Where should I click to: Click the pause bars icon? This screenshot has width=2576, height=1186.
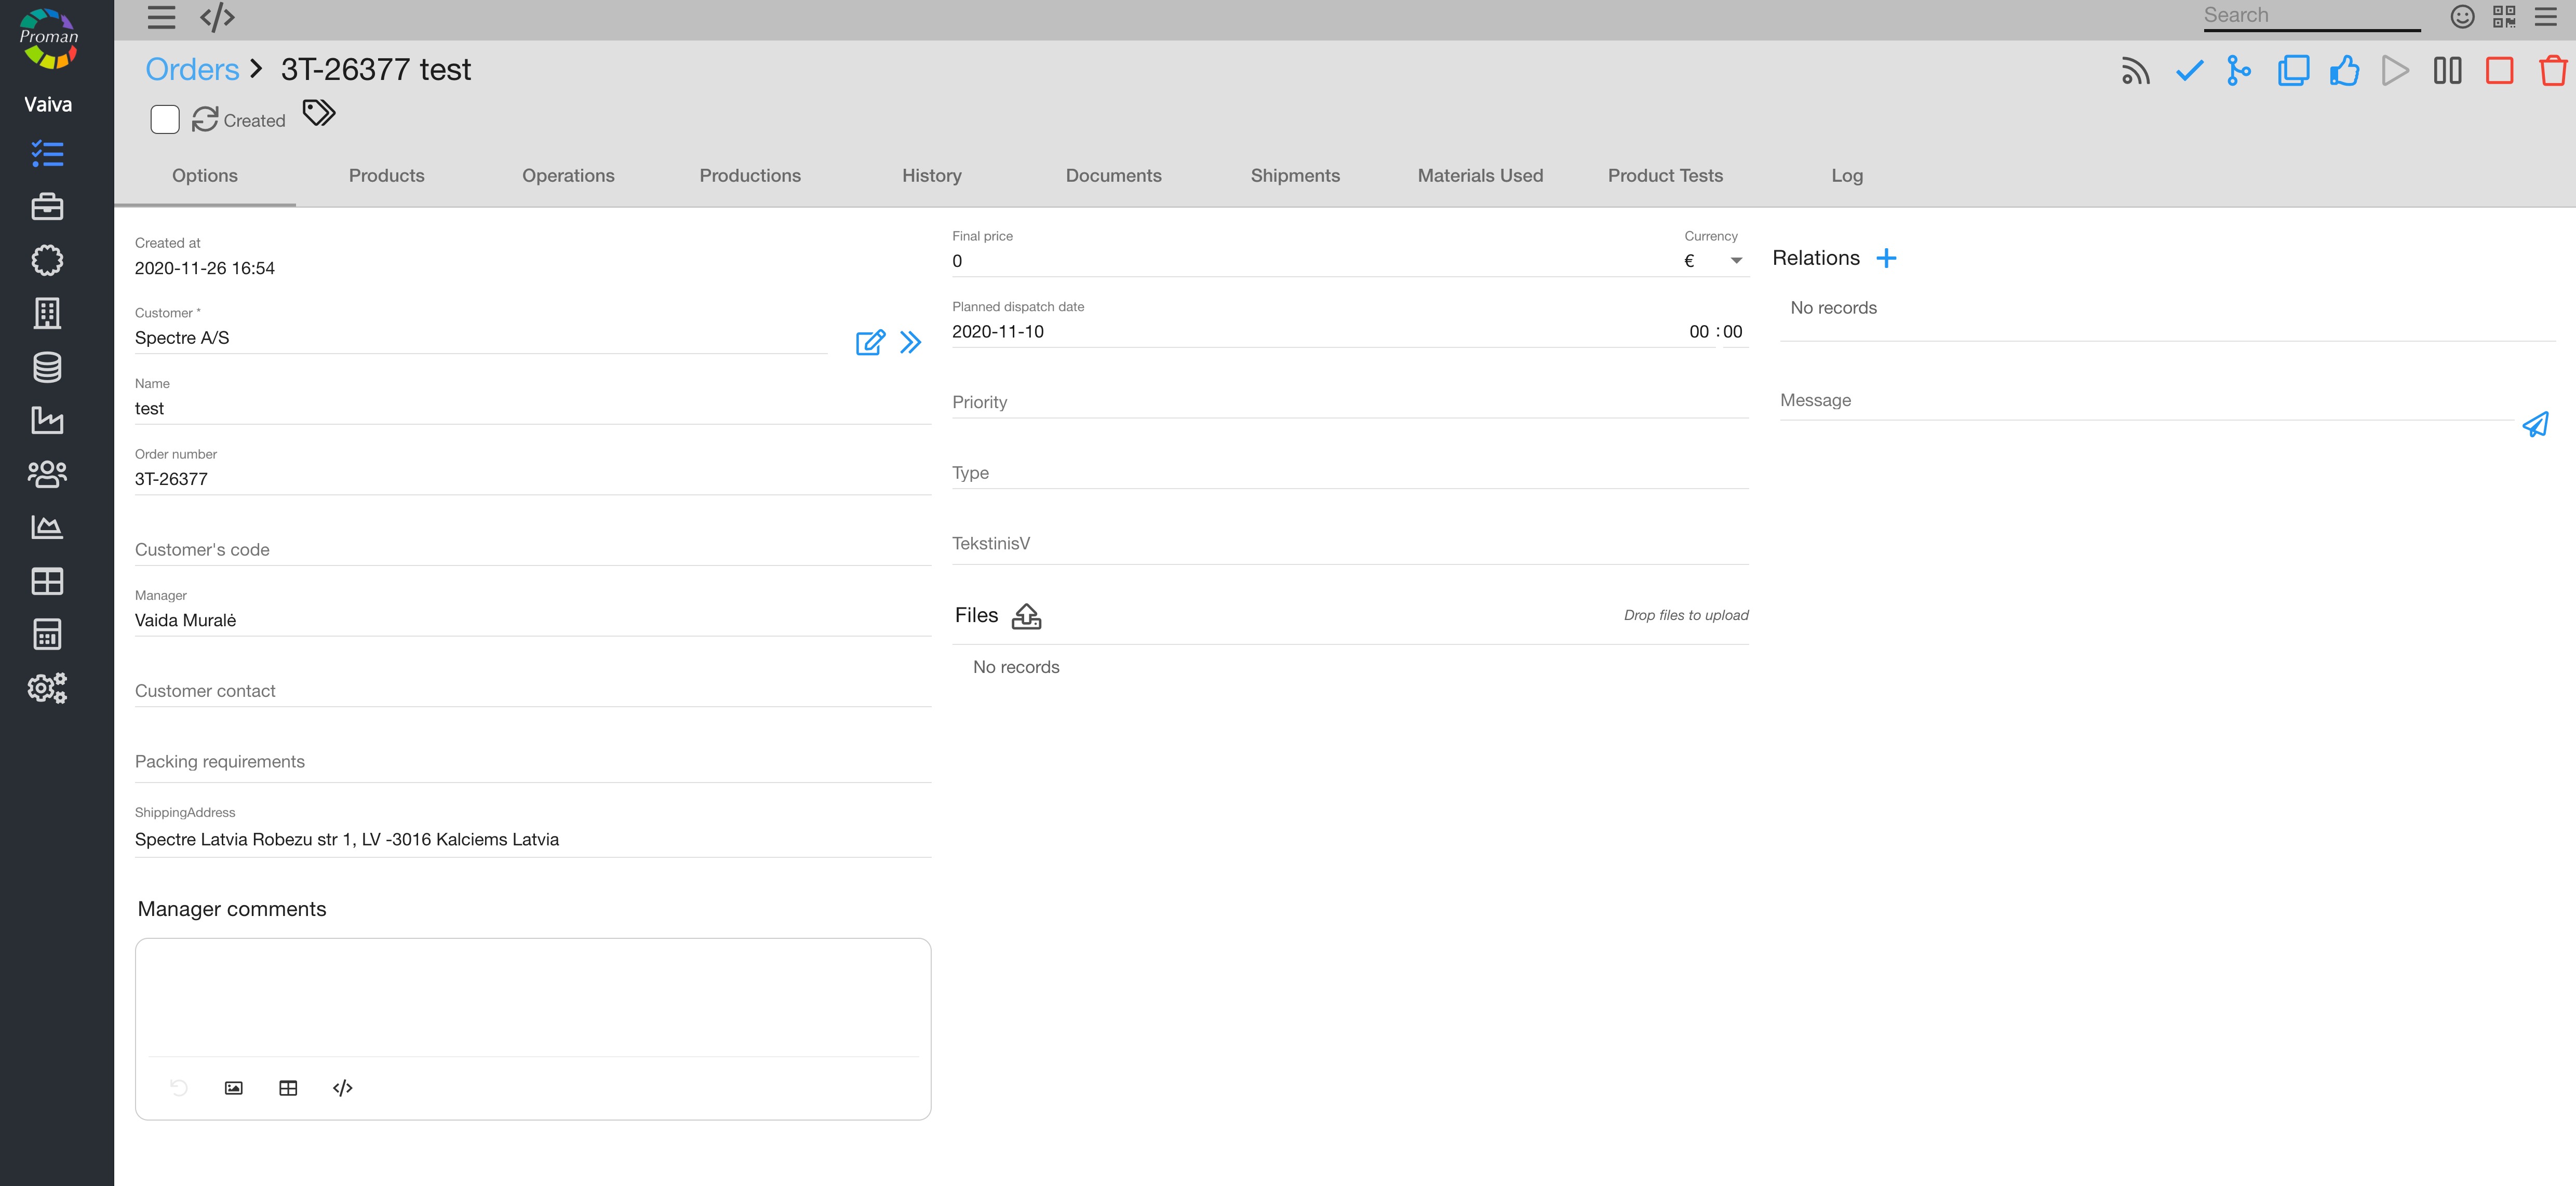point(2447,71)
